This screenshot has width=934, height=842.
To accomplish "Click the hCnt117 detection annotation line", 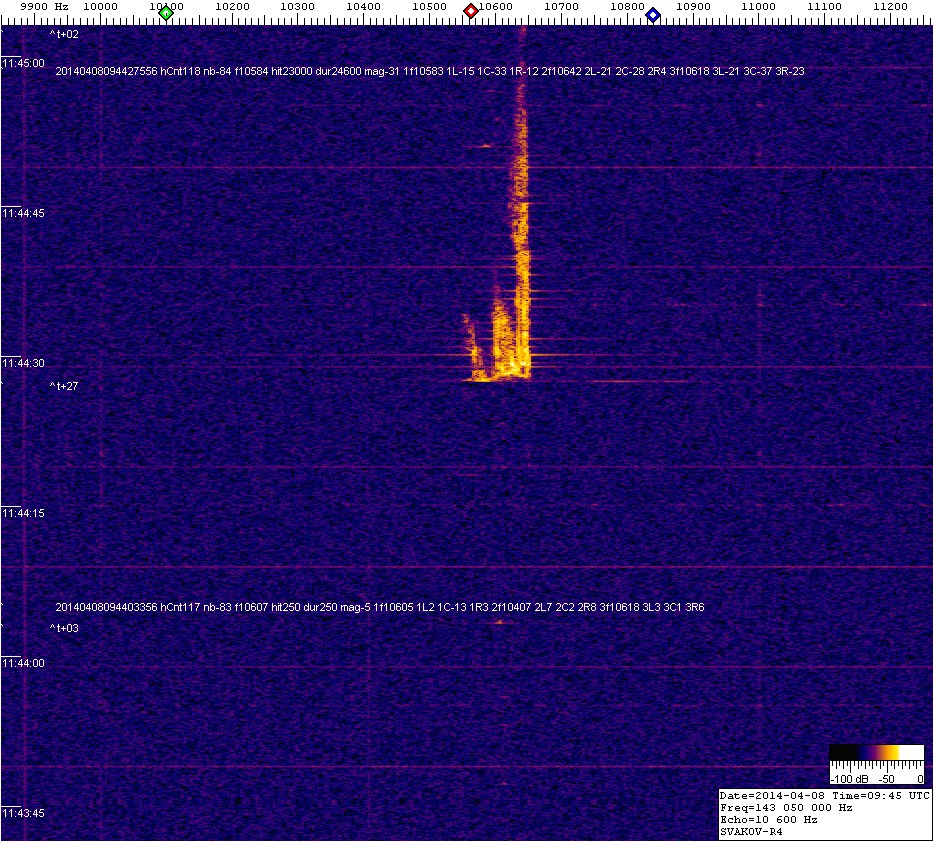I will click(380, 607).
